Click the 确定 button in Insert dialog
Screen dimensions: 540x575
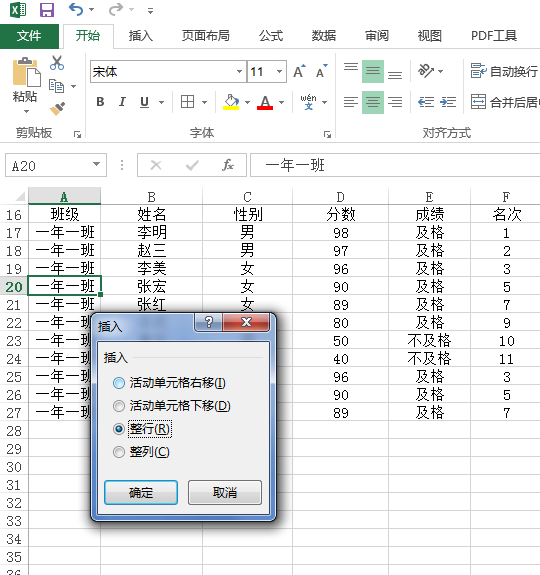pos(141,492)
